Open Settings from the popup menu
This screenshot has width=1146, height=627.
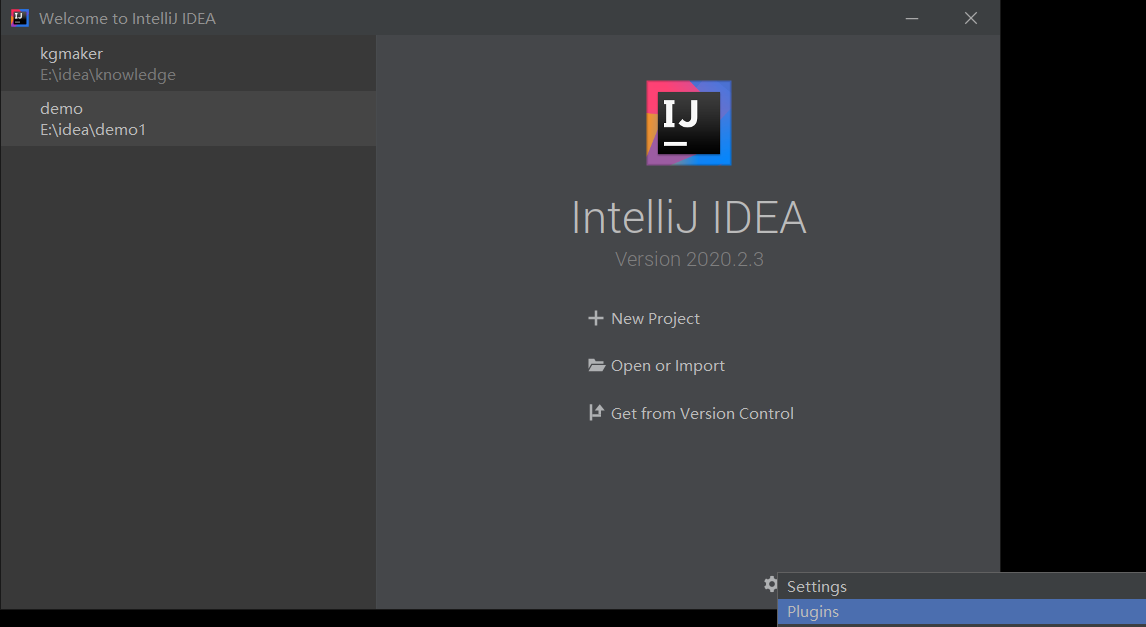point(962,587)
